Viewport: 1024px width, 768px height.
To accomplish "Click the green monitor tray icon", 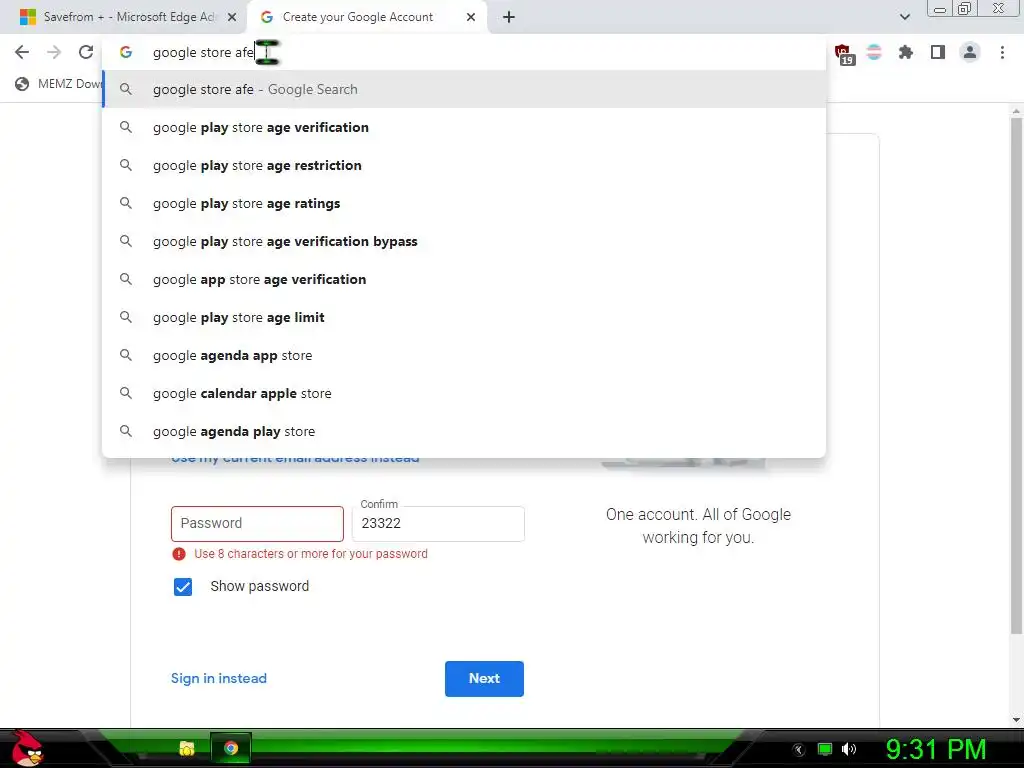I will click(x=825, y=749).
